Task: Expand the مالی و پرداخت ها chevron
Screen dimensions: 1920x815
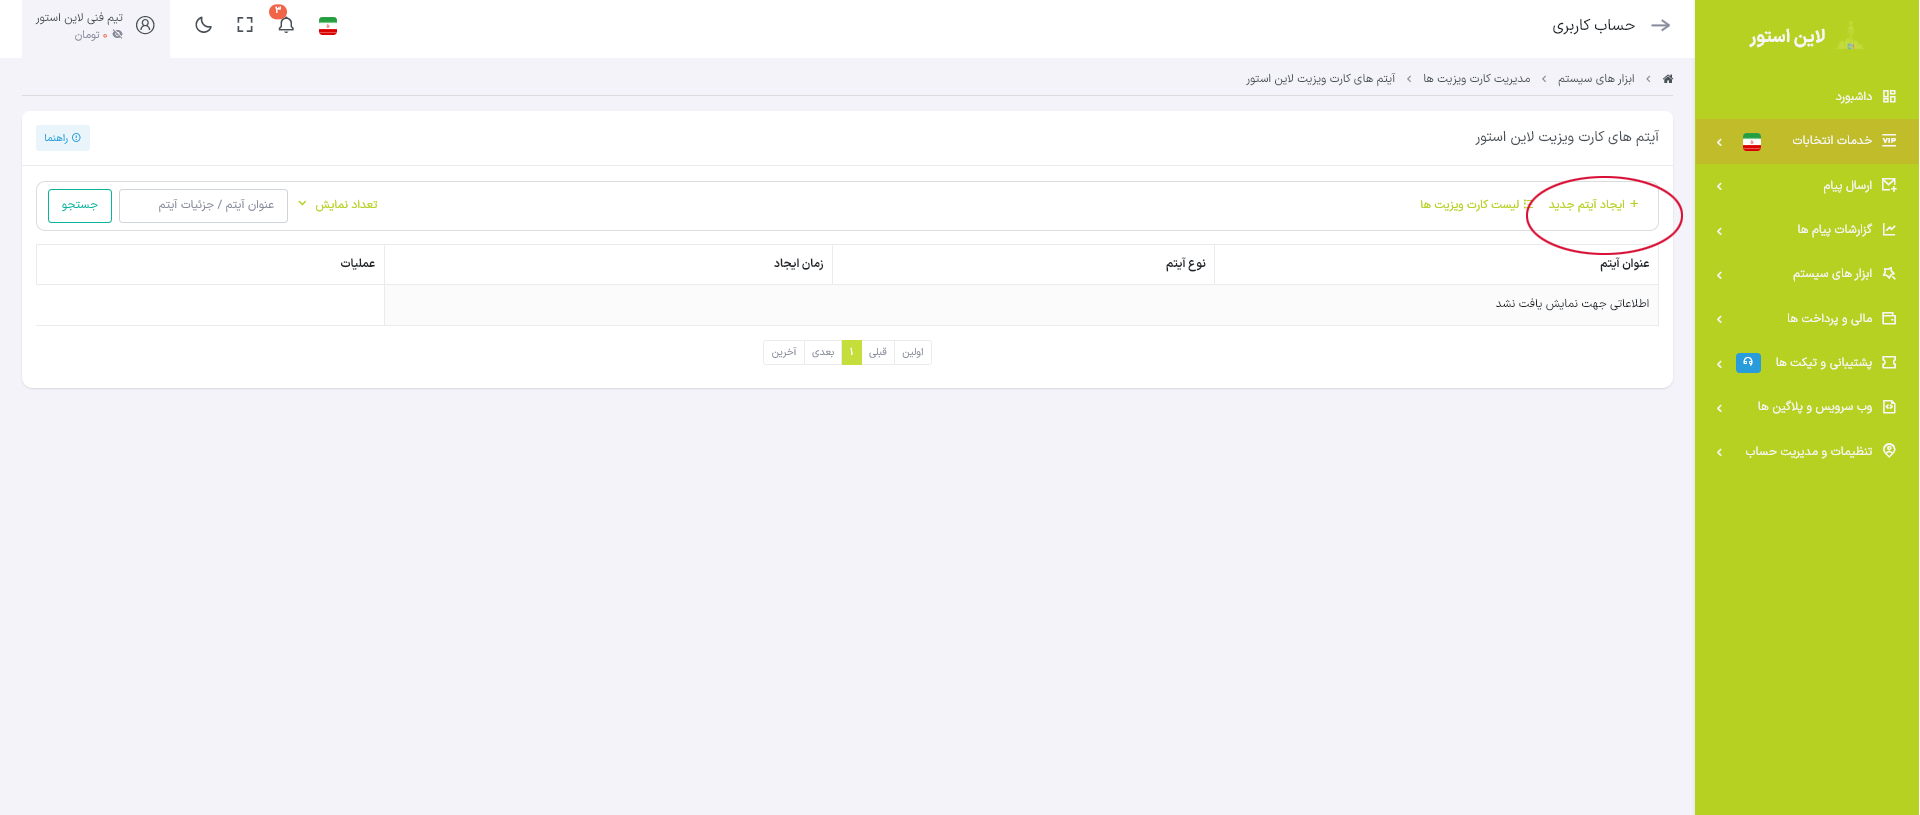Action: [1719, 319]
